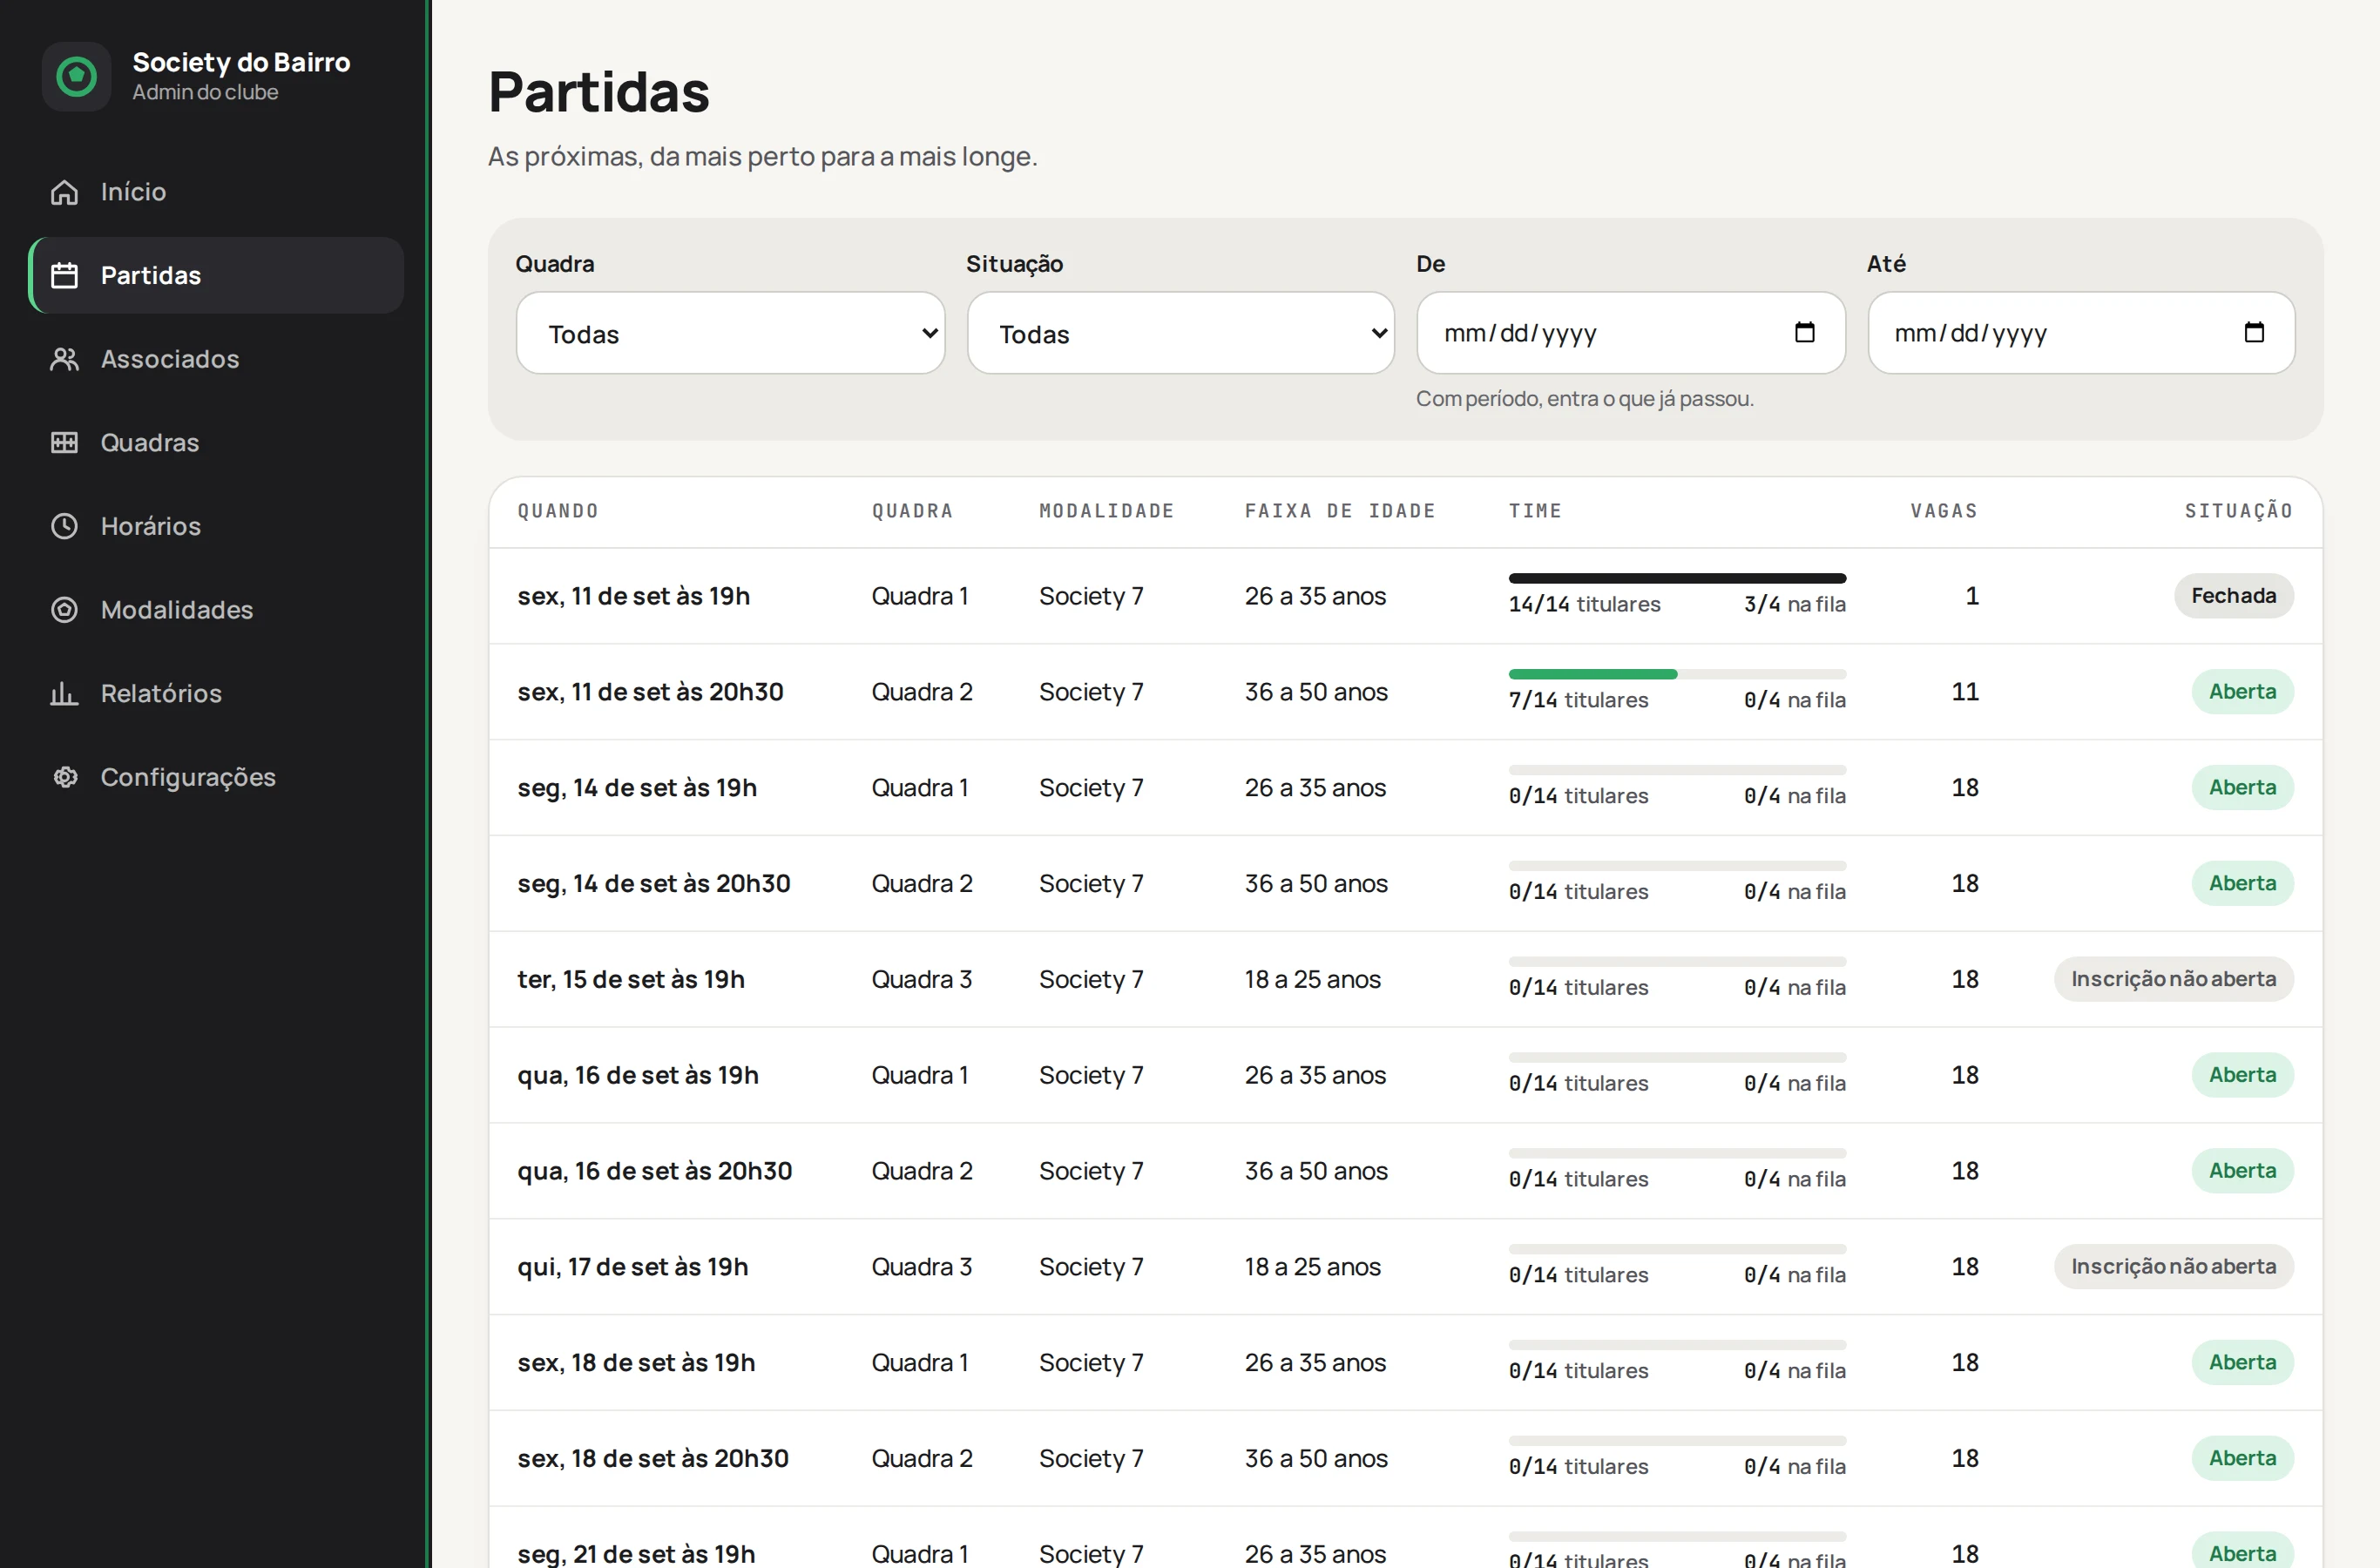Click the Partidas page heading

(x=599, y=92)
